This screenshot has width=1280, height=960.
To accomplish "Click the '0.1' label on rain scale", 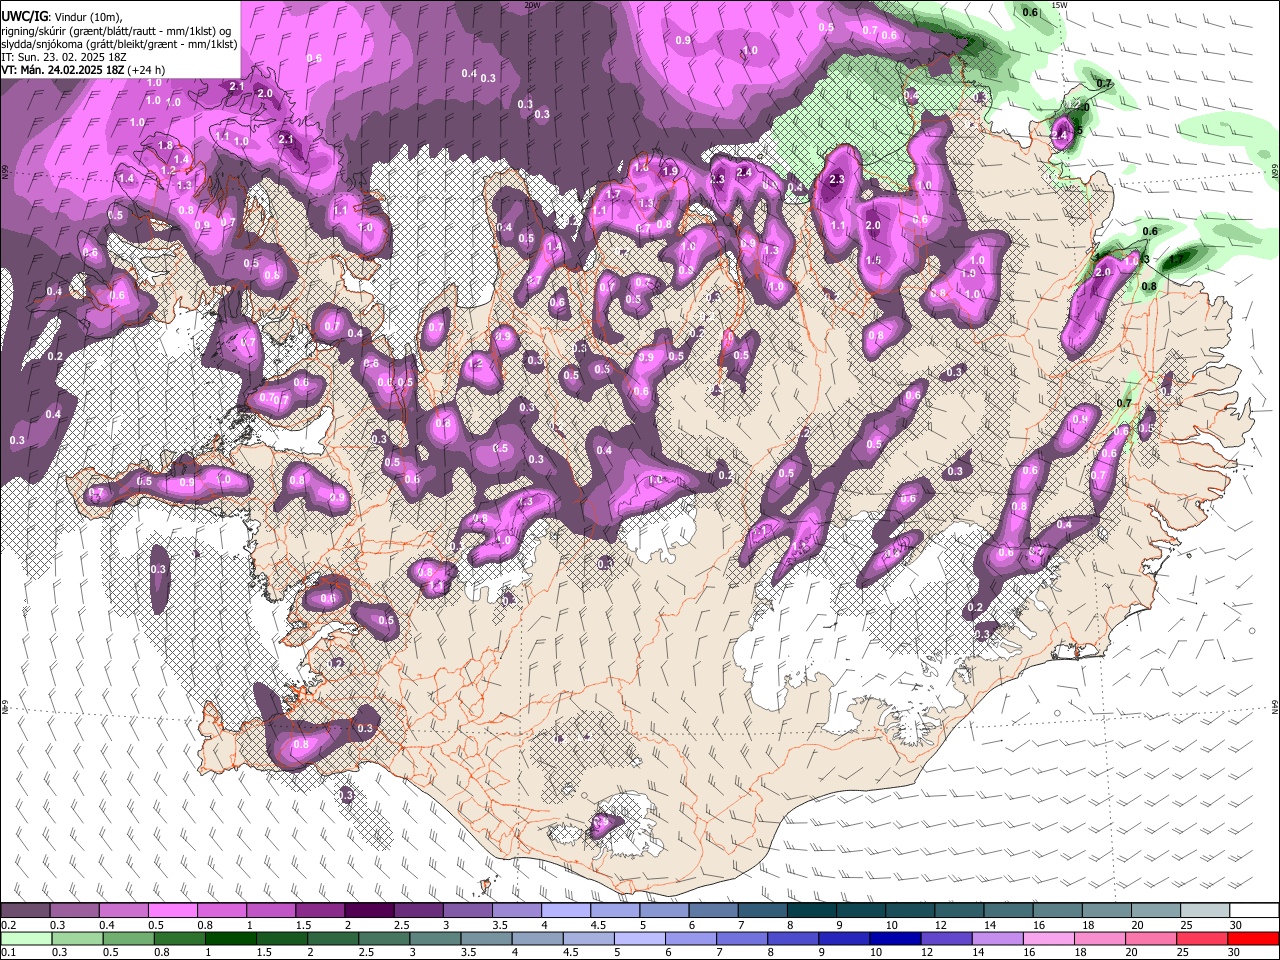I will [x=8, y=953].
